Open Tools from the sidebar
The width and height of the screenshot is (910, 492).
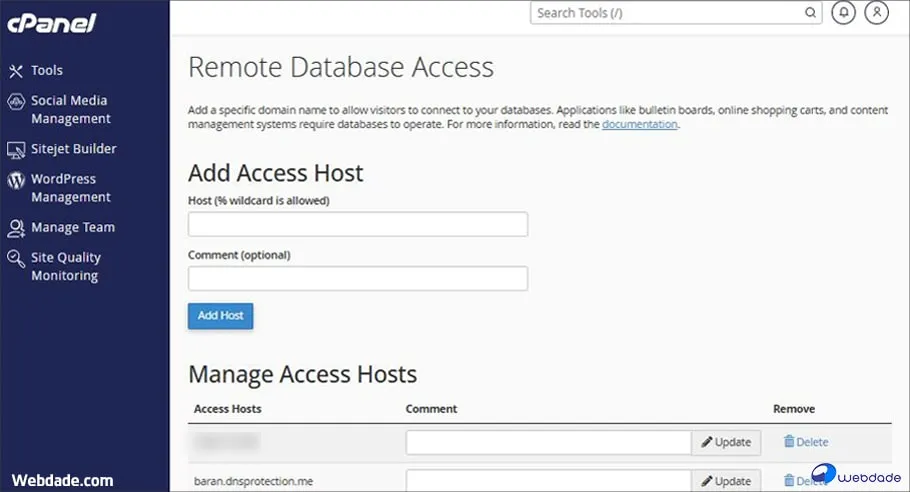tap(47, 71)
